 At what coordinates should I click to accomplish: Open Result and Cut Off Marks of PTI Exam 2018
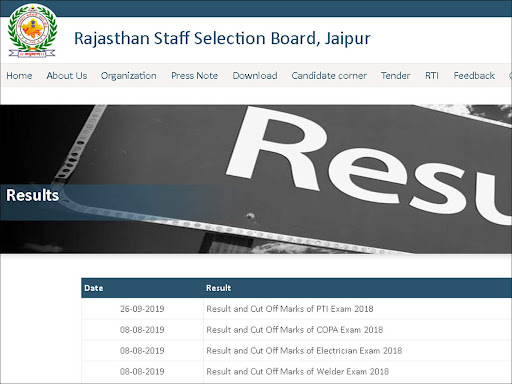(290, 309)
